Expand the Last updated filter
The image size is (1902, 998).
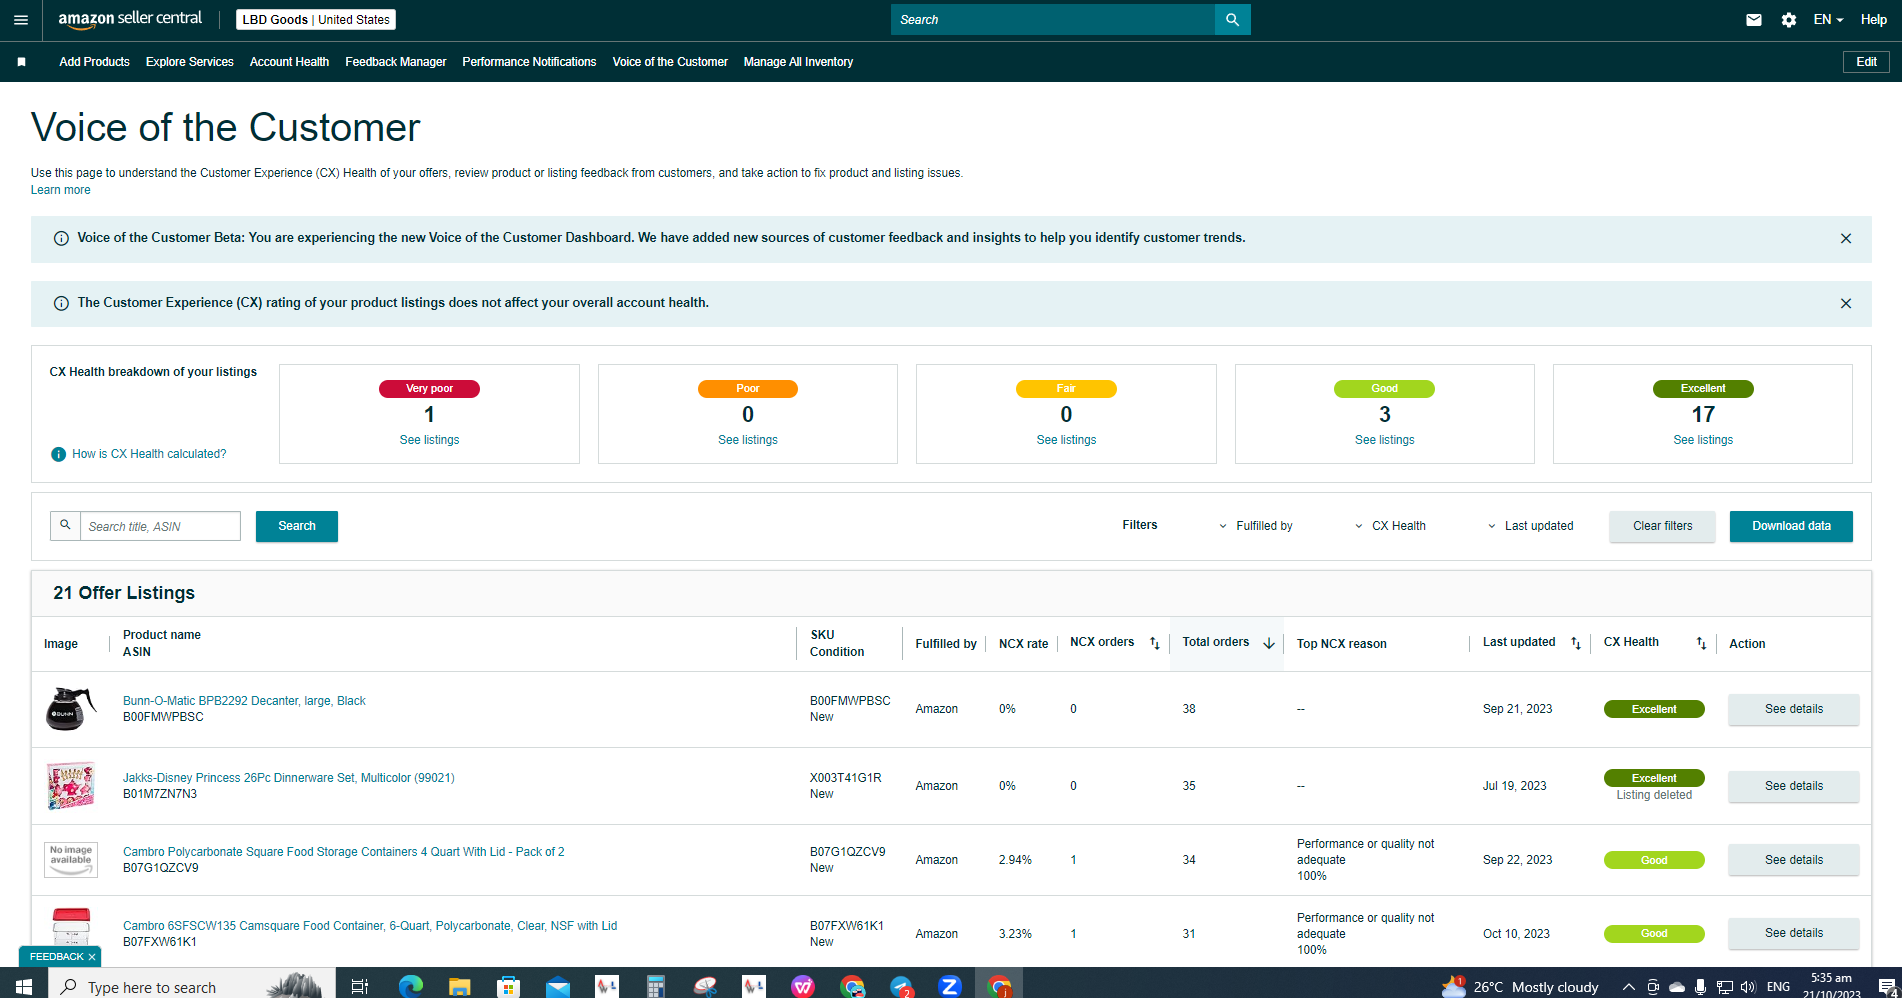click(1530, 526)
